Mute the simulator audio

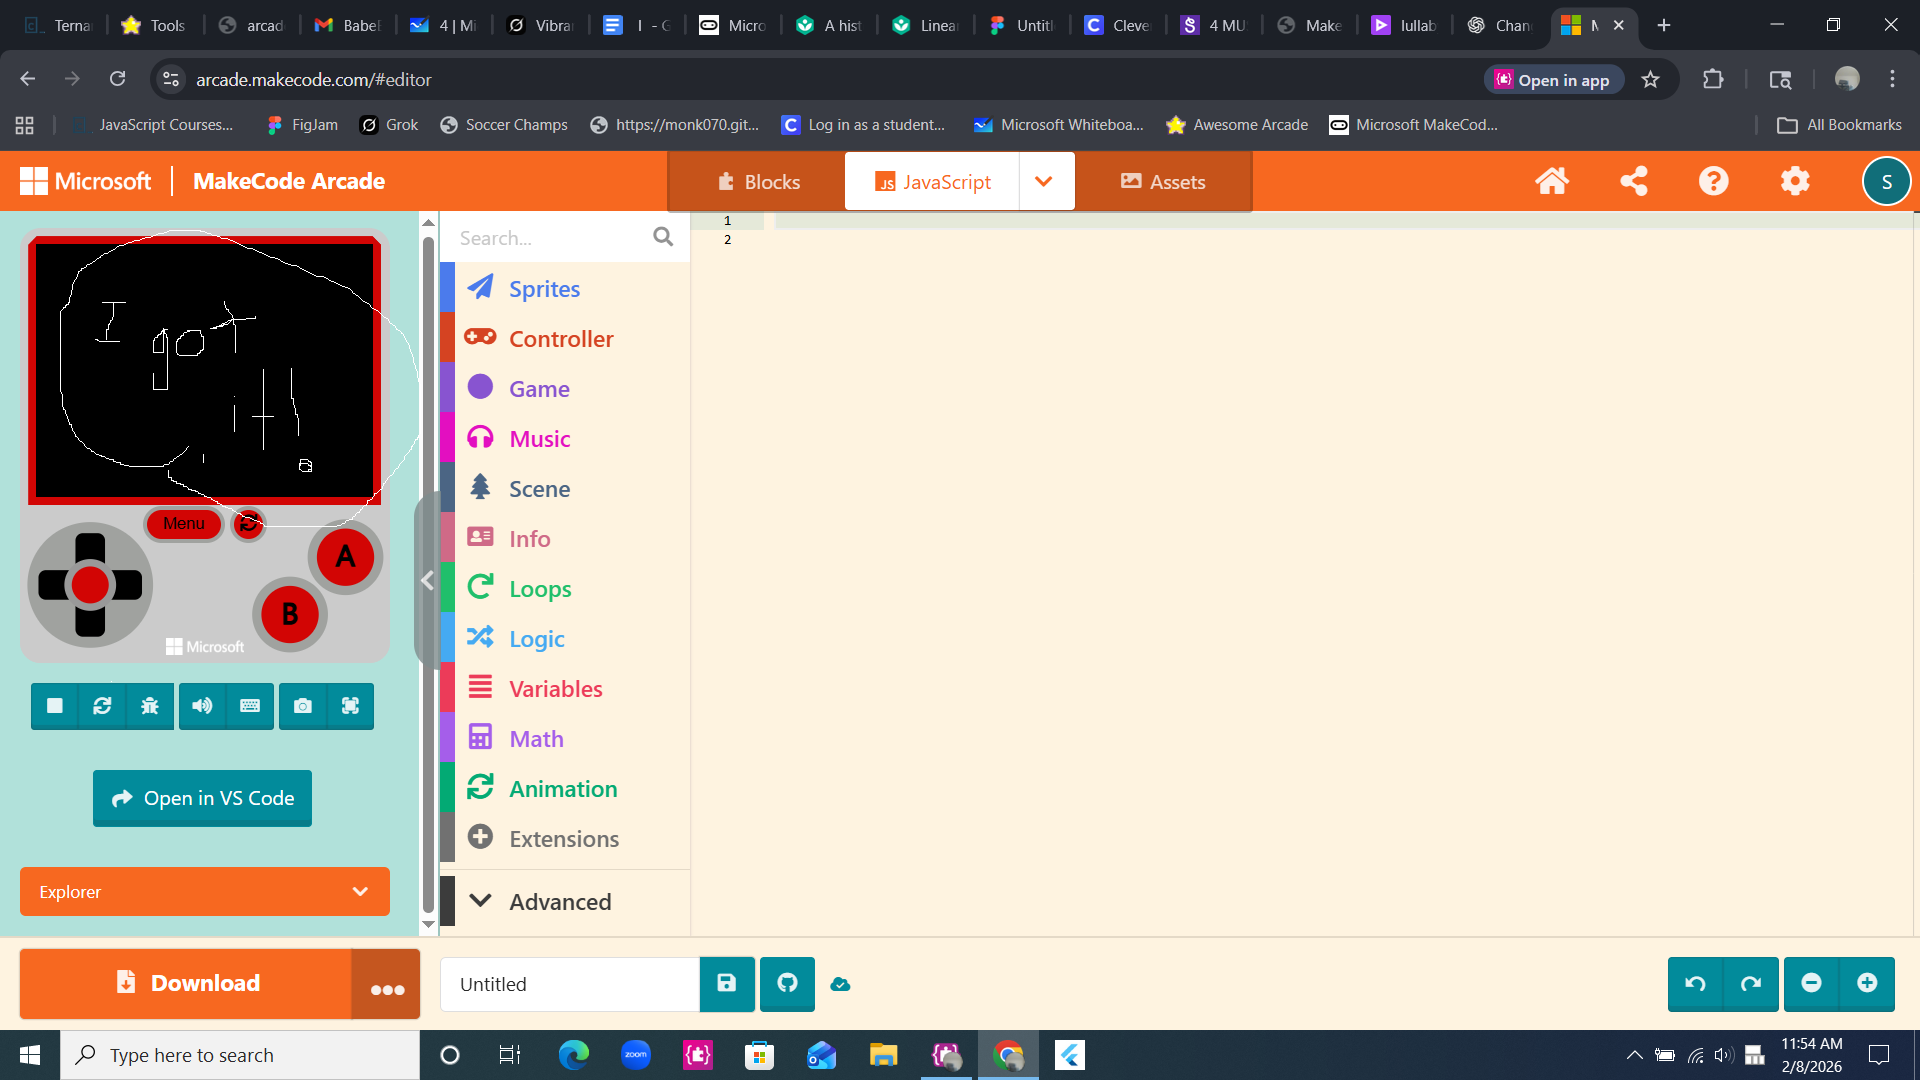pos(202,706)
